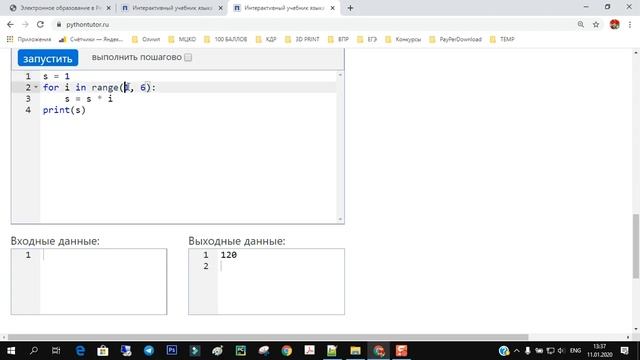Viewport: 640px width, 360px height.
Task: Open the ЕГЭ bookmark folder
Action: pyautogui.click(x=367, y=39)
